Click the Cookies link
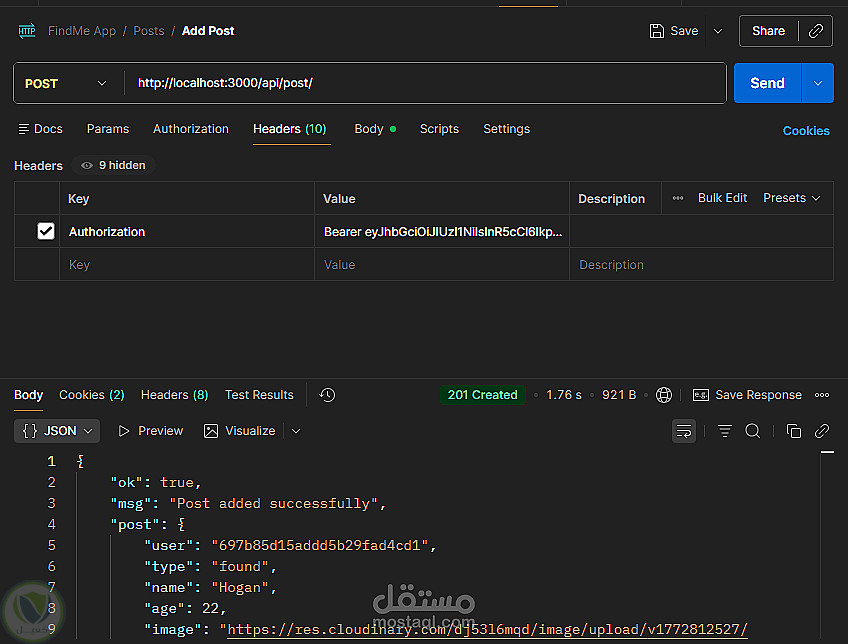 [x=806, y=131]
